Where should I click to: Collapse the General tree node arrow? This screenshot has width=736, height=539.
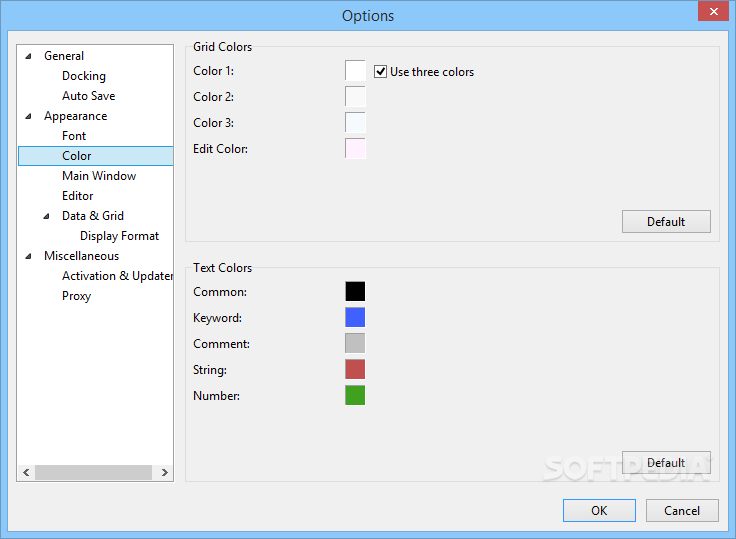(x=29, y=56)
